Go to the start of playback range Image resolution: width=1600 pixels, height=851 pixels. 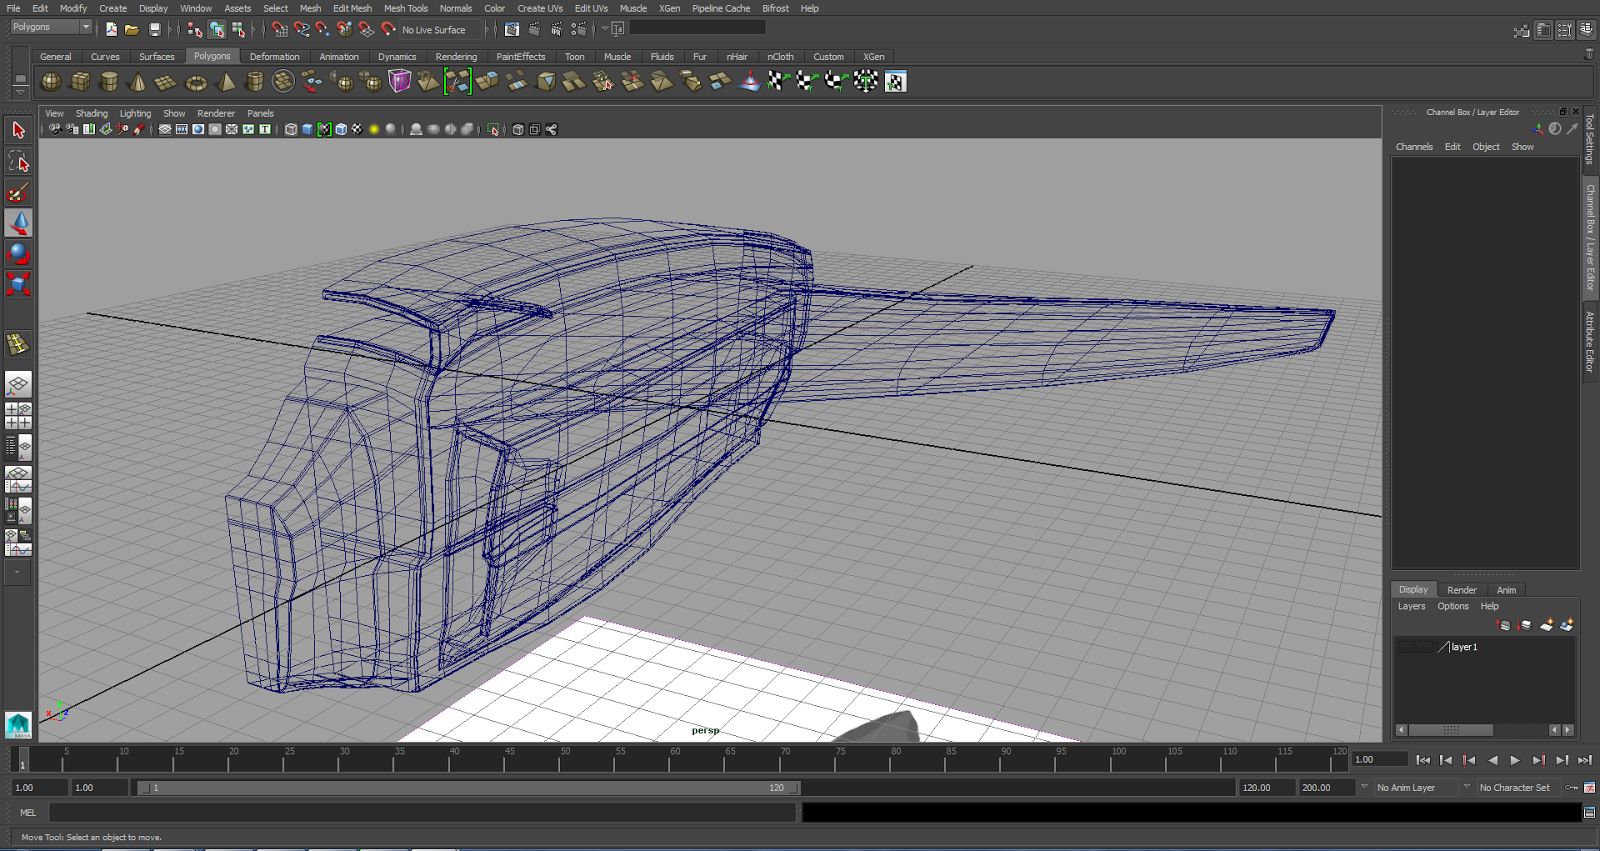(x=1423, y=760)
